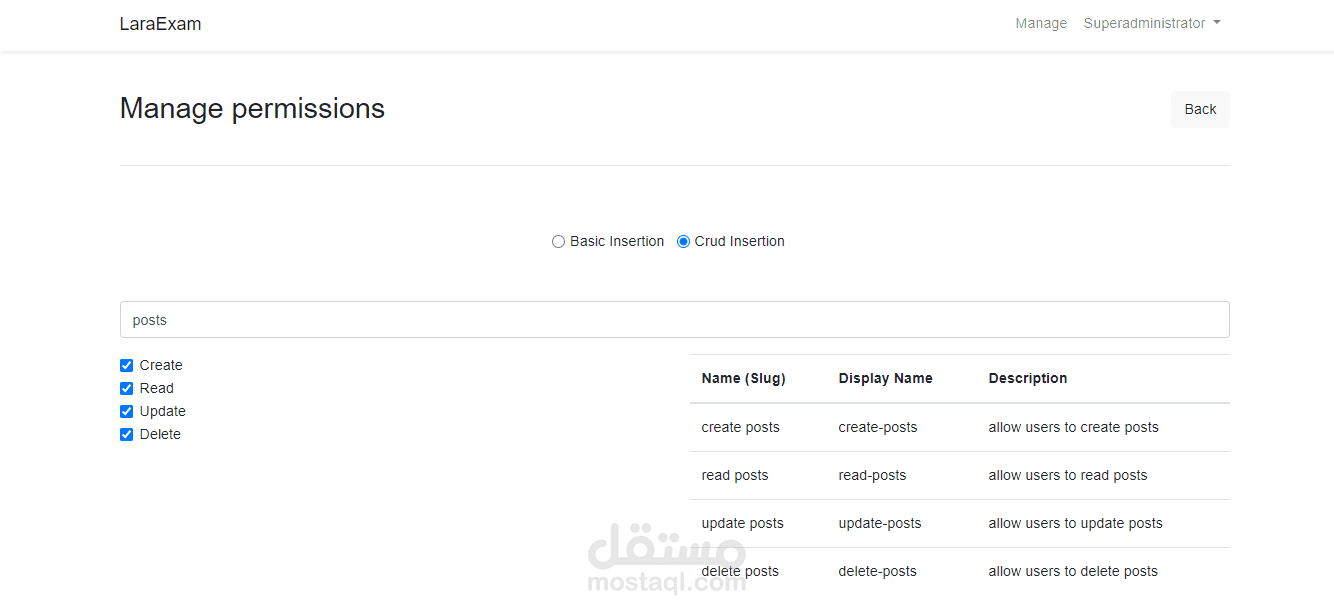Select the create posts slug cell

740,427
